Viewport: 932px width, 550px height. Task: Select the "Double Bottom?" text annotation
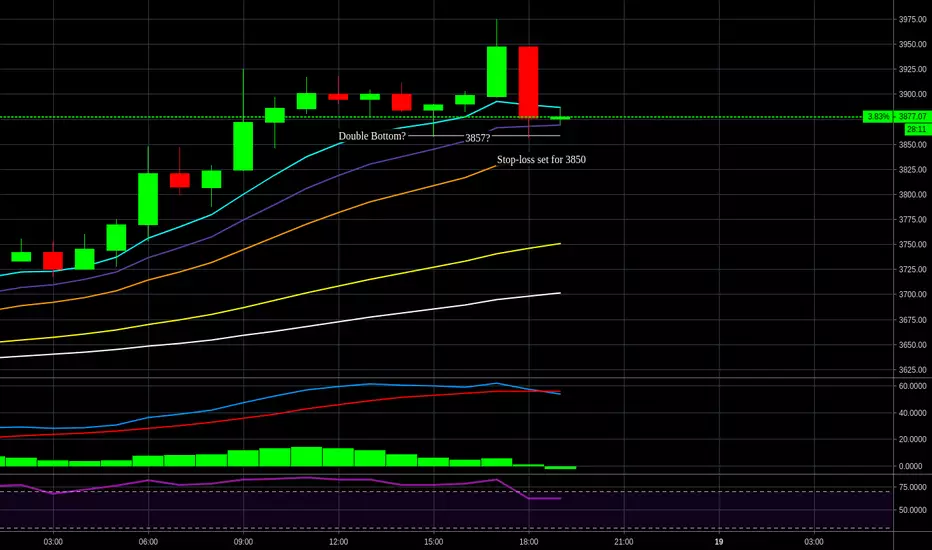[372, 136]
